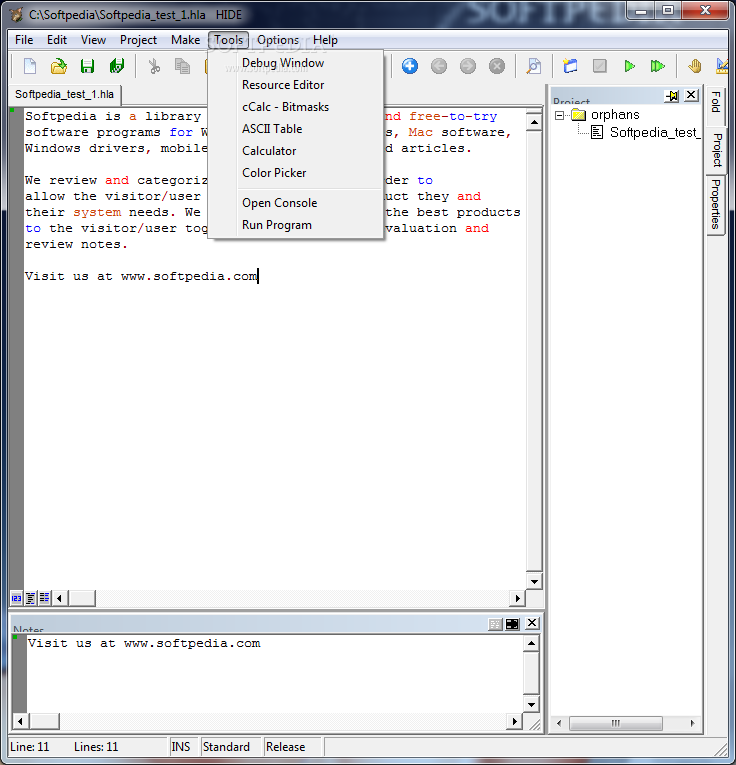The height and width of the screenshot is (765, 736).
Task: Switch to Softpedia_test_1.hla editor tab
Action: (65, 94)
